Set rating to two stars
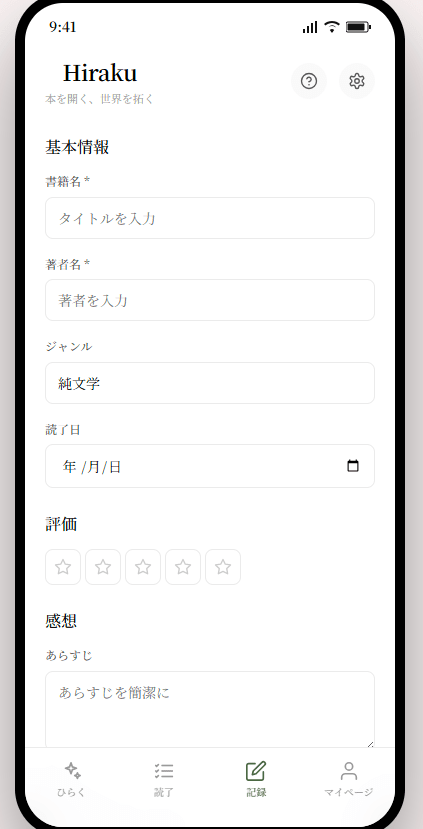The height and width of the screenshot is (829, 423). tap(103, 567)
